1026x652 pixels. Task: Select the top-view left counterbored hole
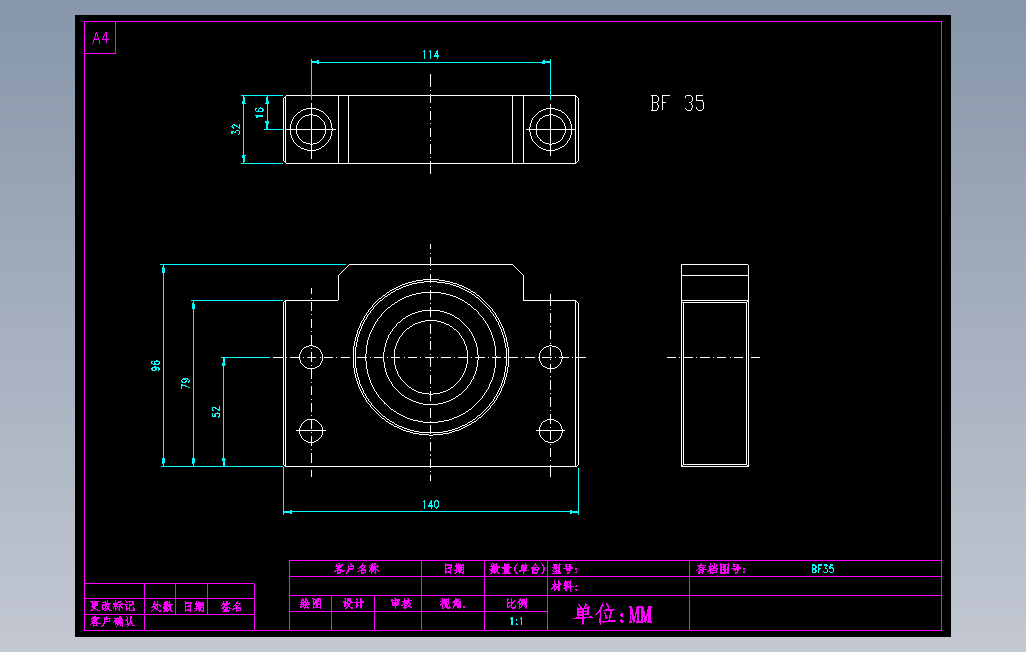311,129
